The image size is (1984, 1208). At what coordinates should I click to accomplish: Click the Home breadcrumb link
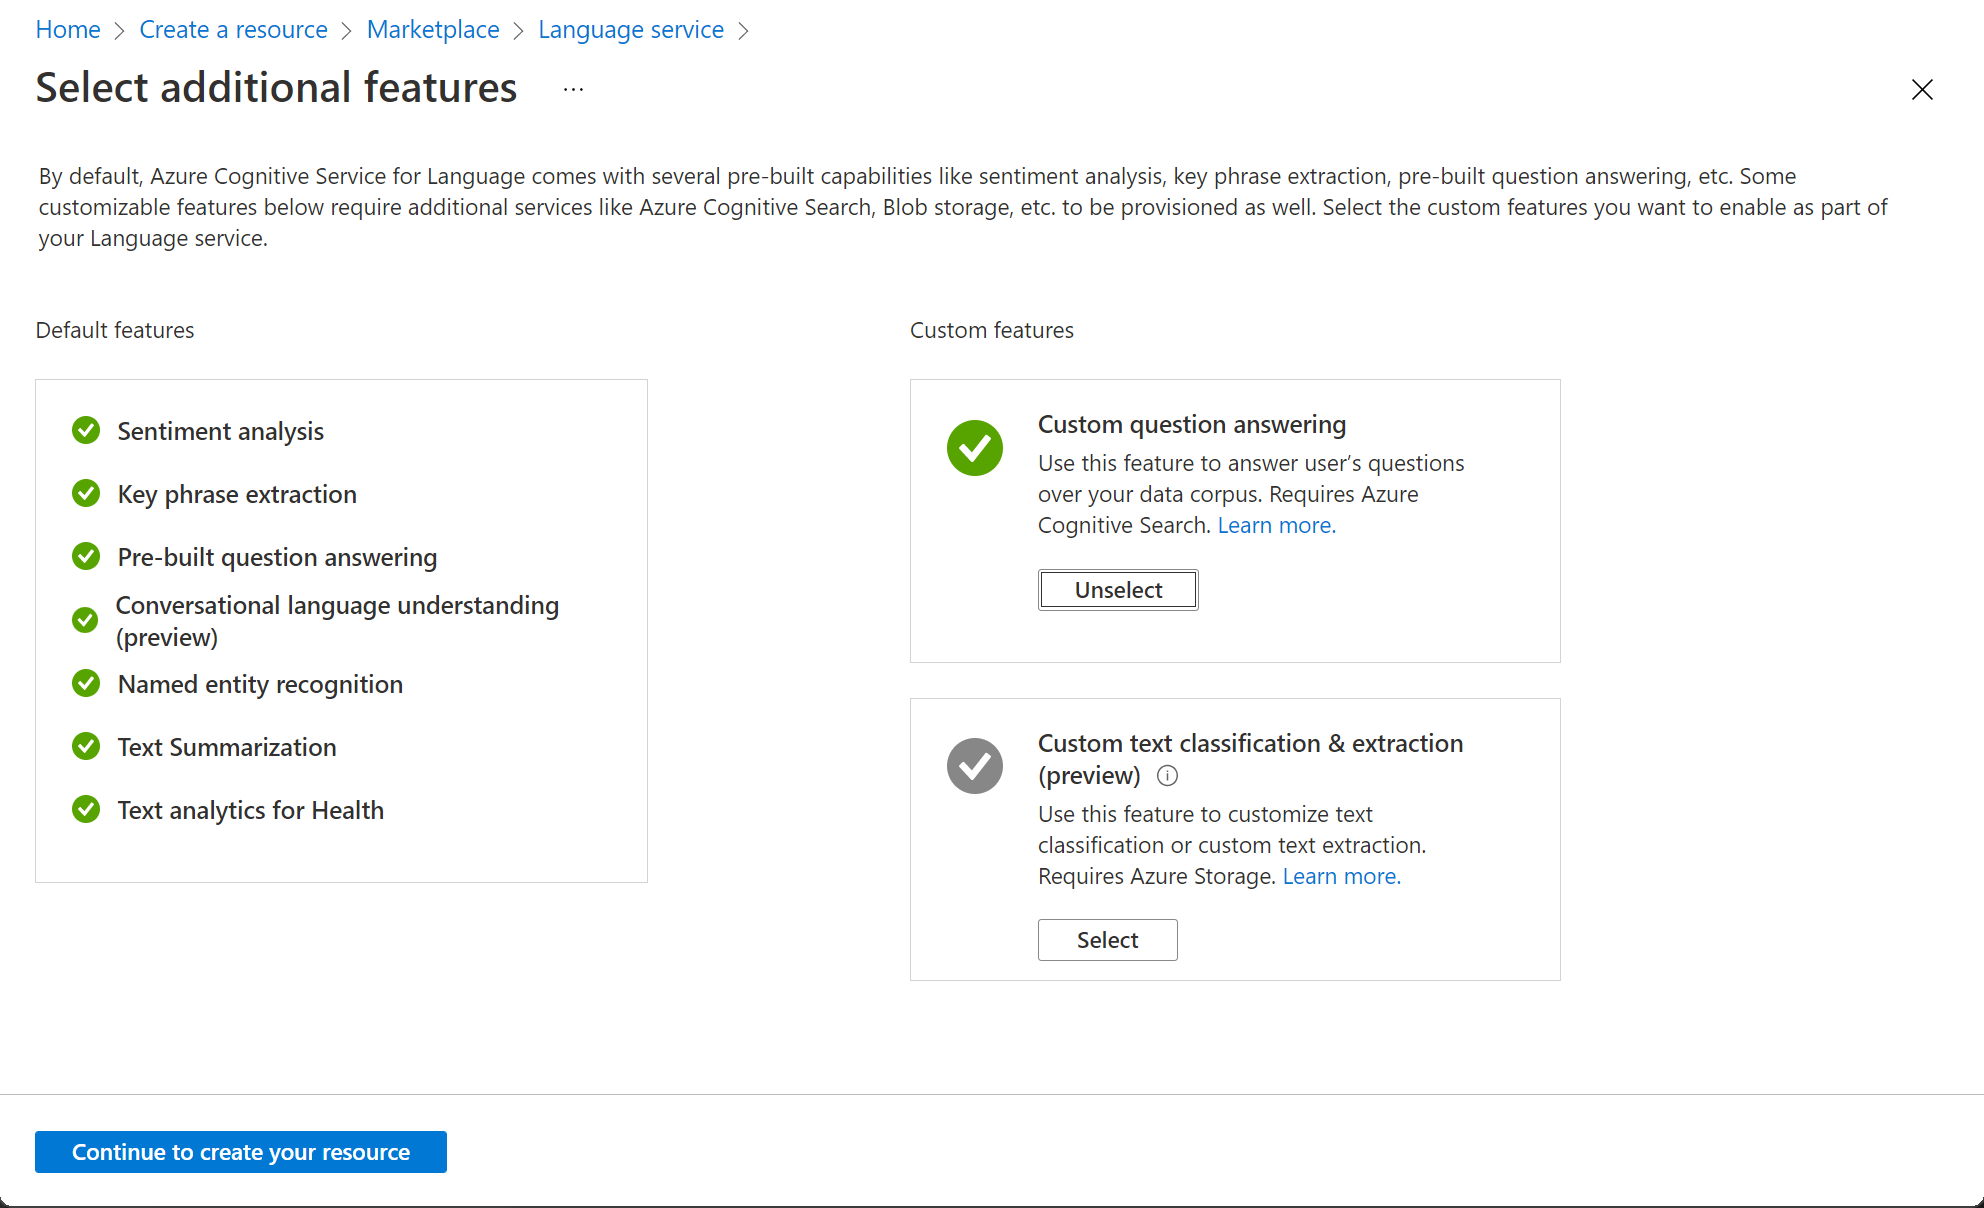(x=69, y=28)
